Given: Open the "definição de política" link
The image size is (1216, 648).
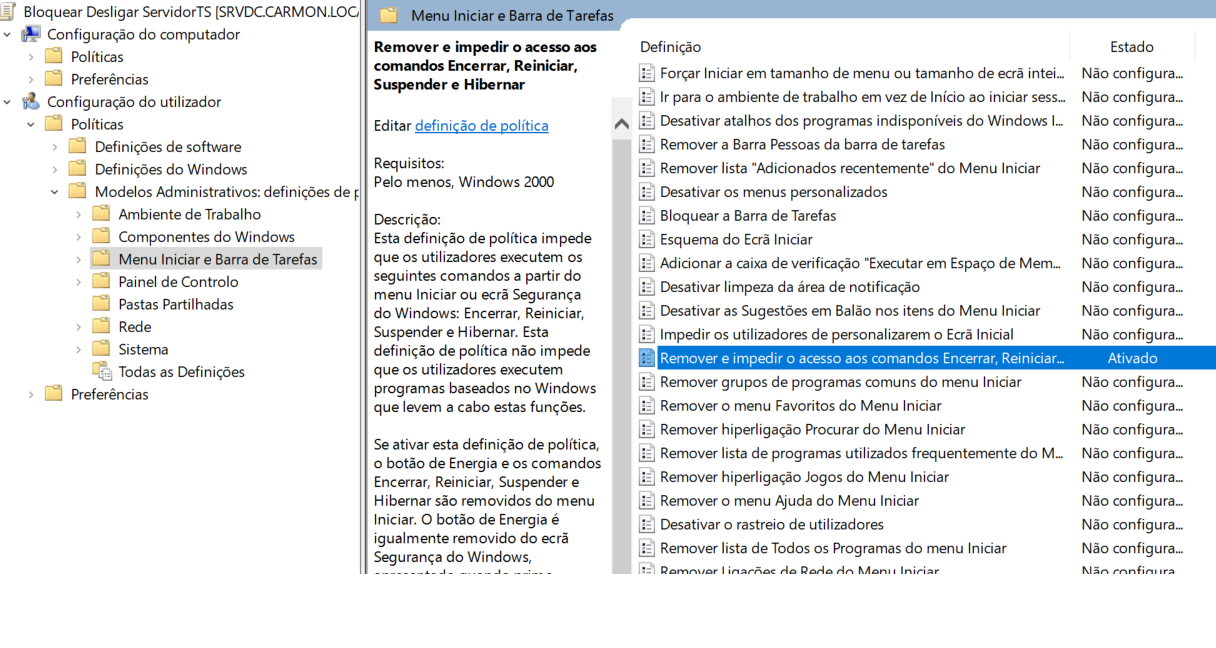Looking at the screenshot, I should click(x=481, y=125).
